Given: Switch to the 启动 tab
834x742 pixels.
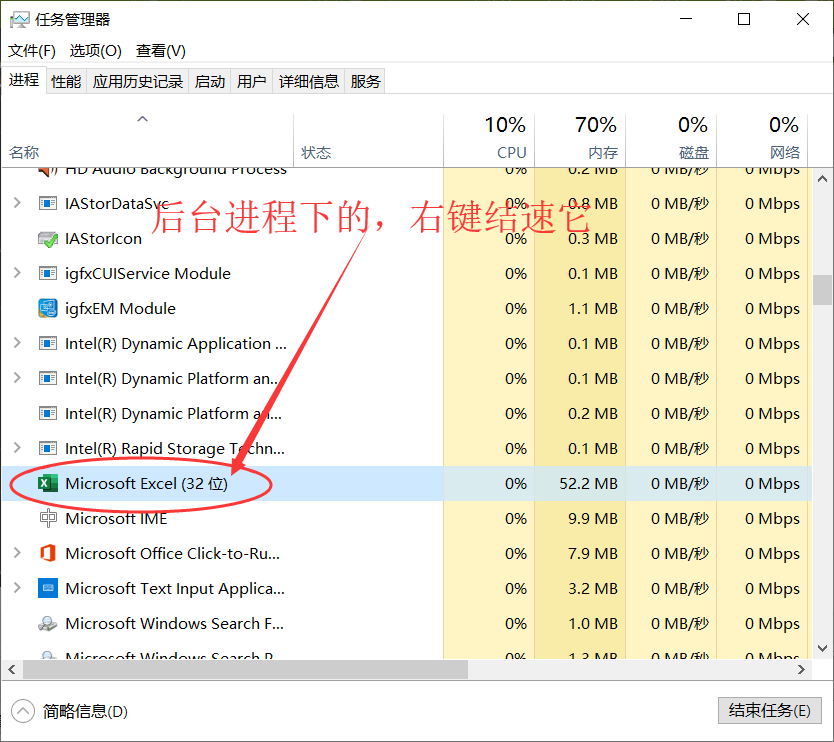Looking at the screenshot, I should click(x=210, y=81).
